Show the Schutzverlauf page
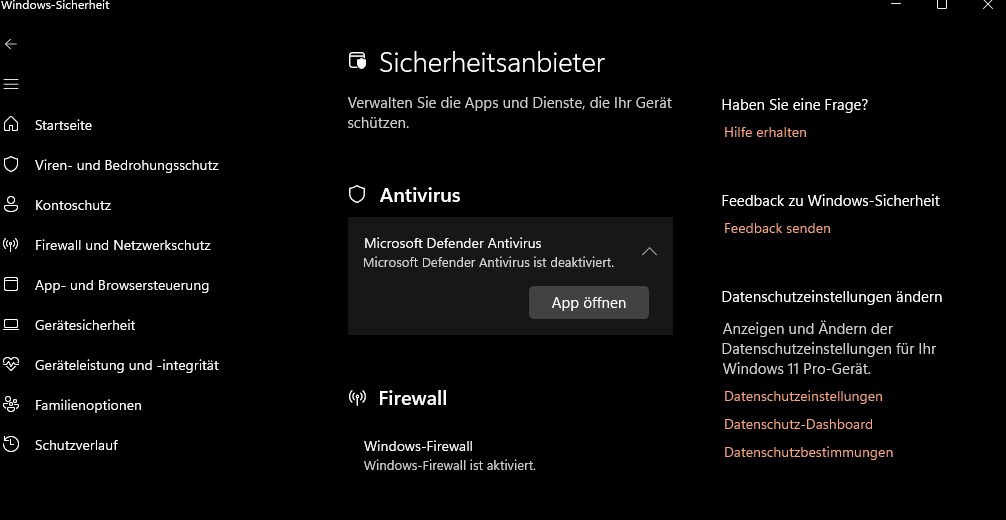 click(76, 446)
